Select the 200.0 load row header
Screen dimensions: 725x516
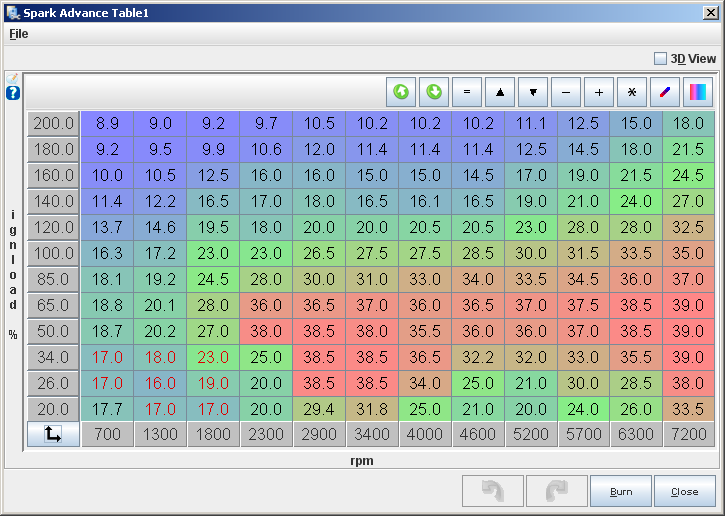(x=54, y=123)
